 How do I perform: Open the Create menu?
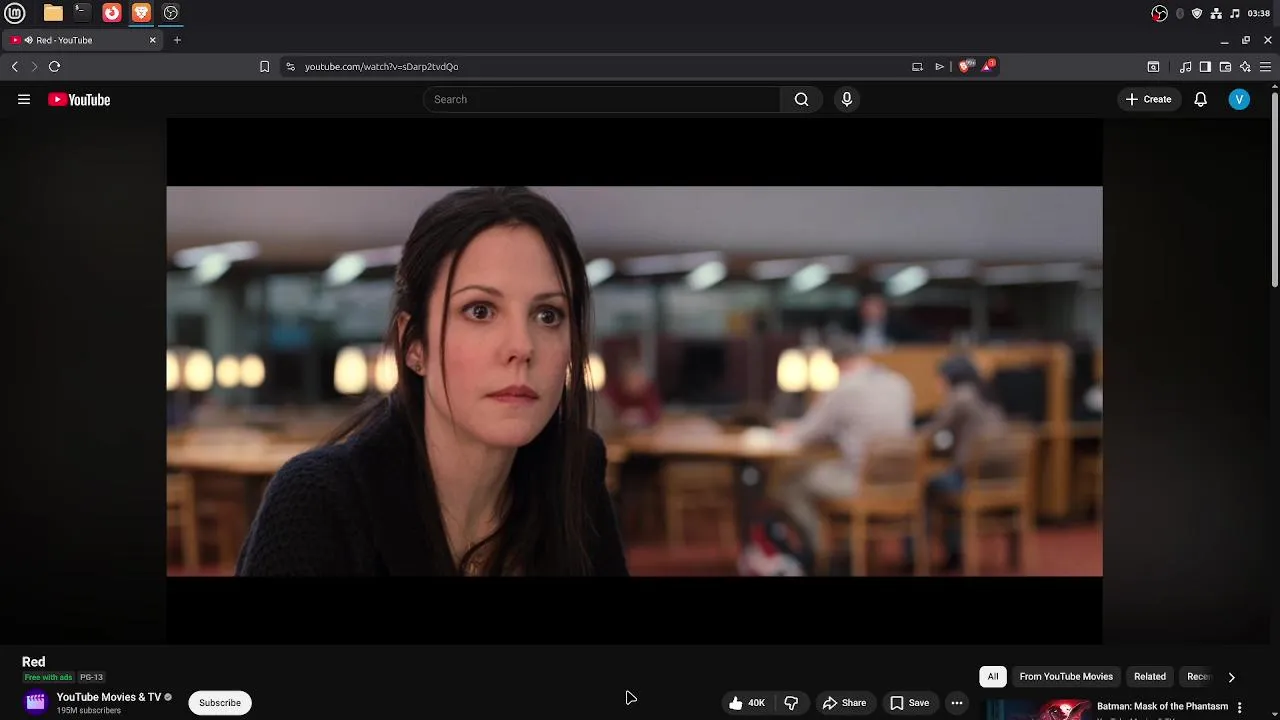coord(1148,99)
